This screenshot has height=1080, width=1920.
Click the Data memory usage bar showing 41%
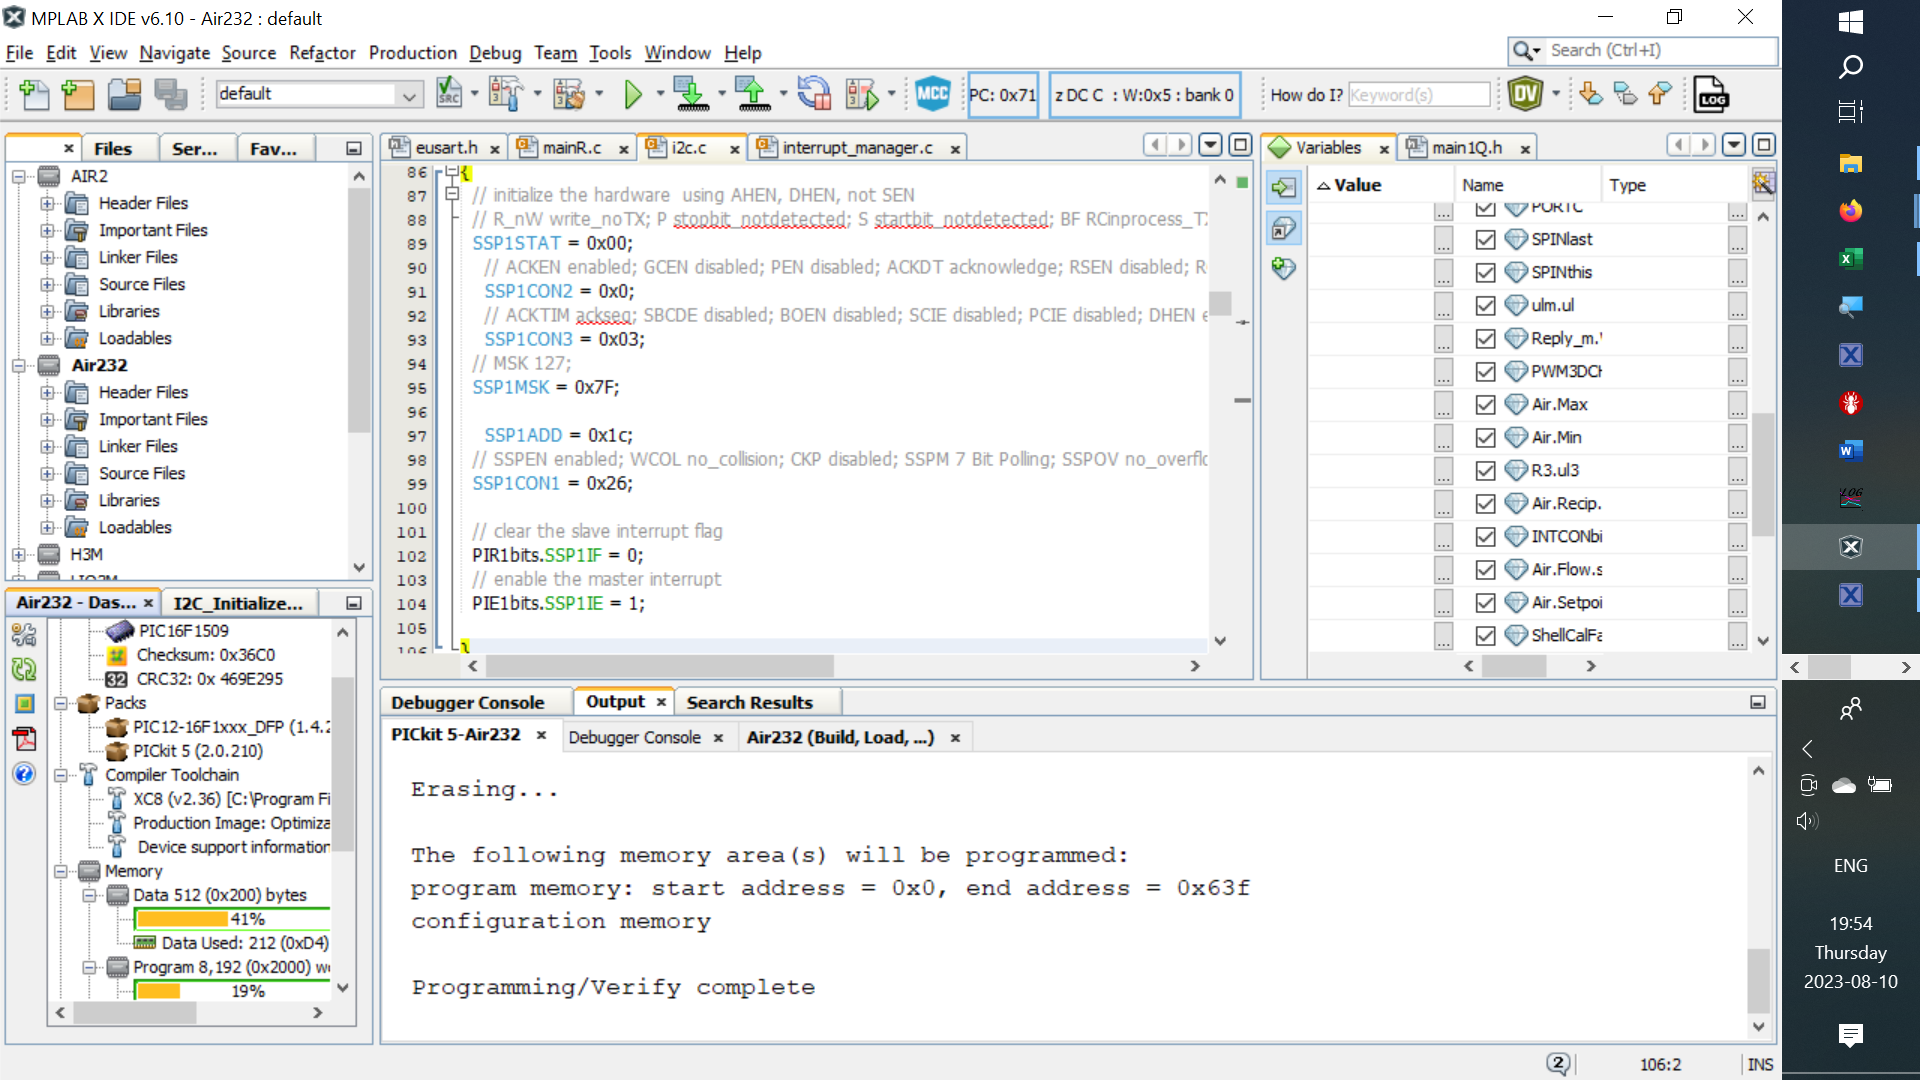[232, 918]
